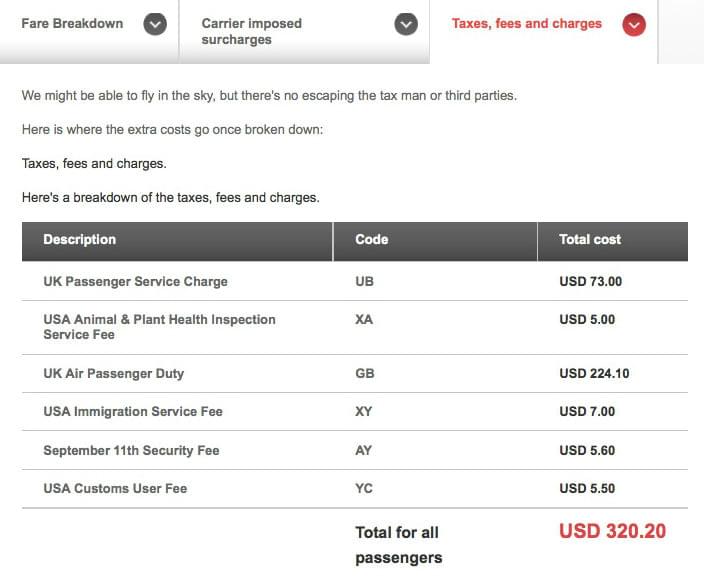Click the Total cost column header
The image size is (704, 579).
click(613, 241)
